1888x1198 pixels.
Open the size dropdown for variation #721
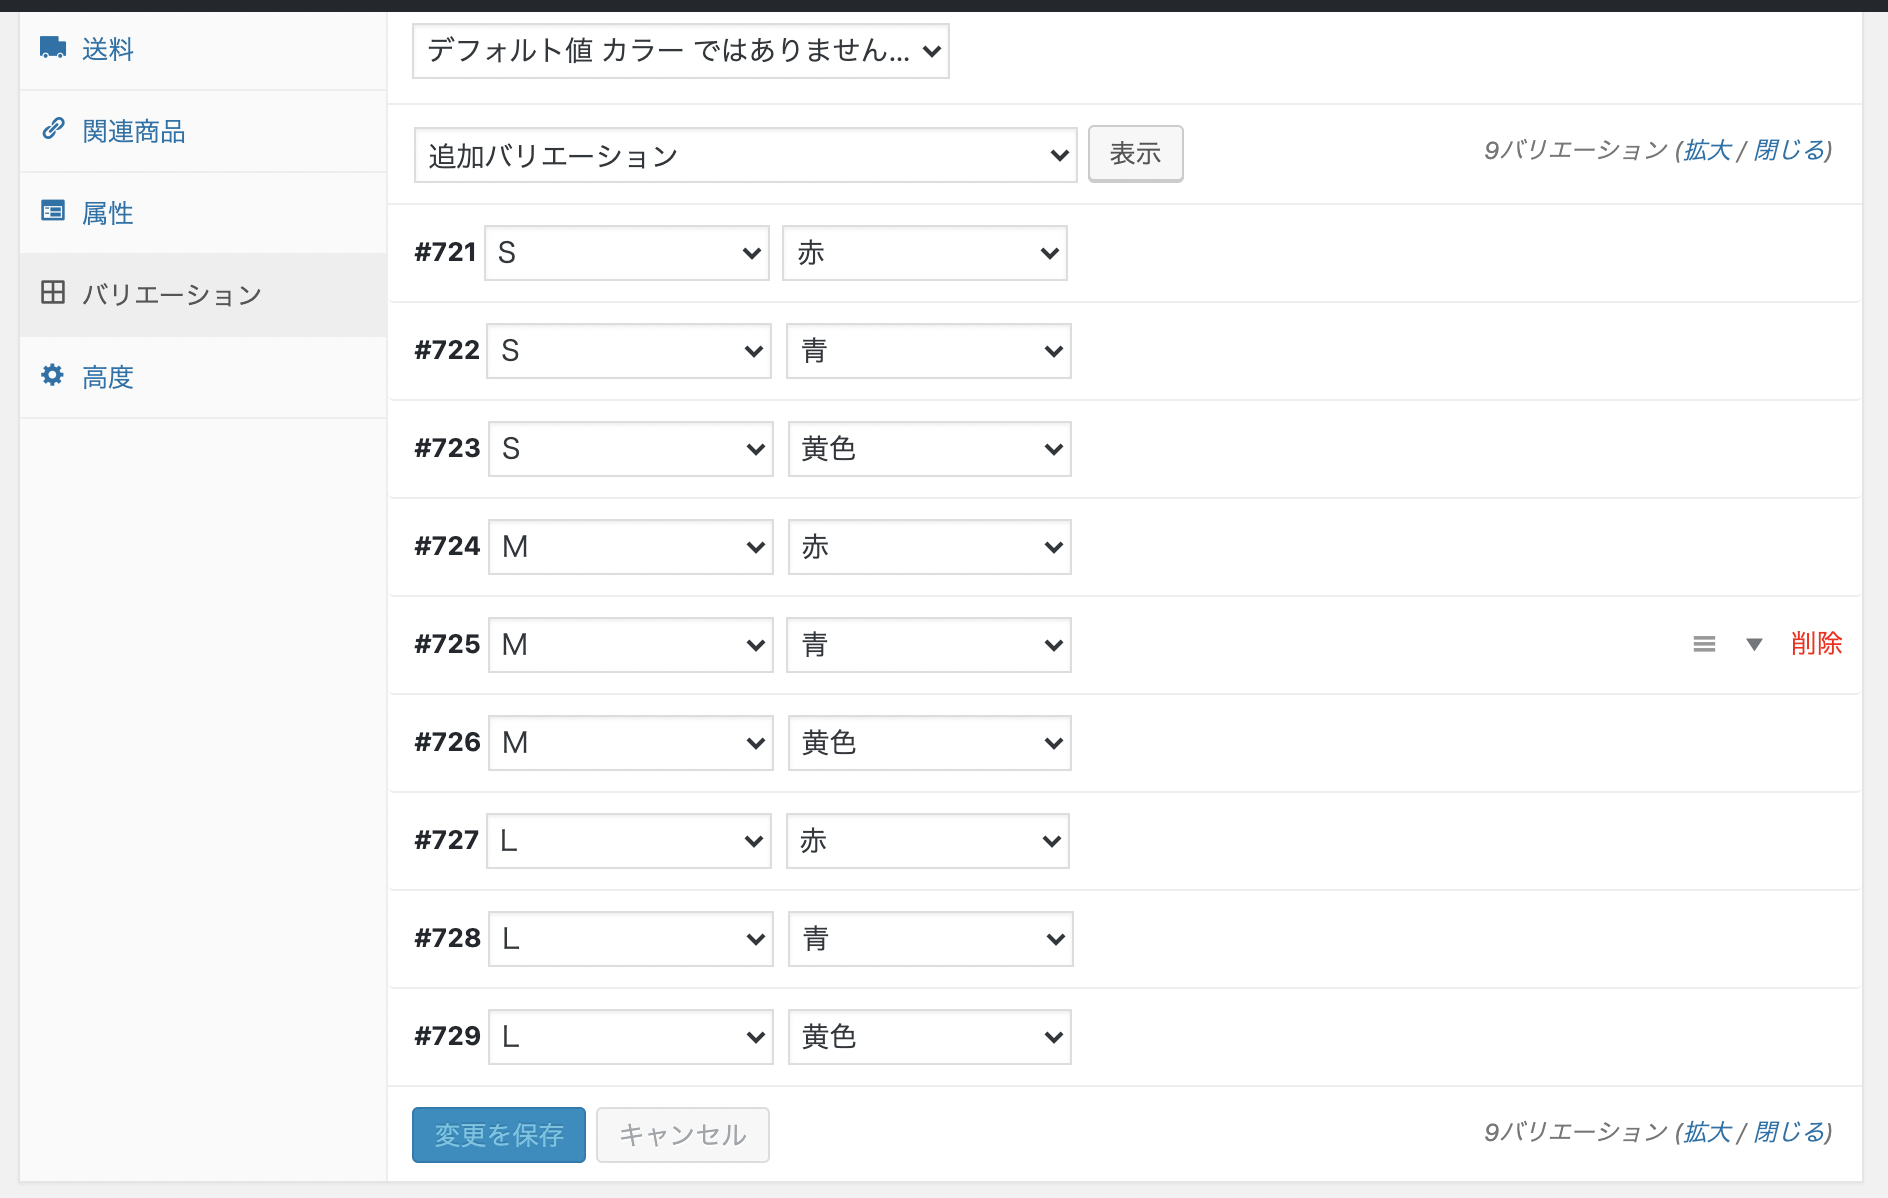point(627,253)
